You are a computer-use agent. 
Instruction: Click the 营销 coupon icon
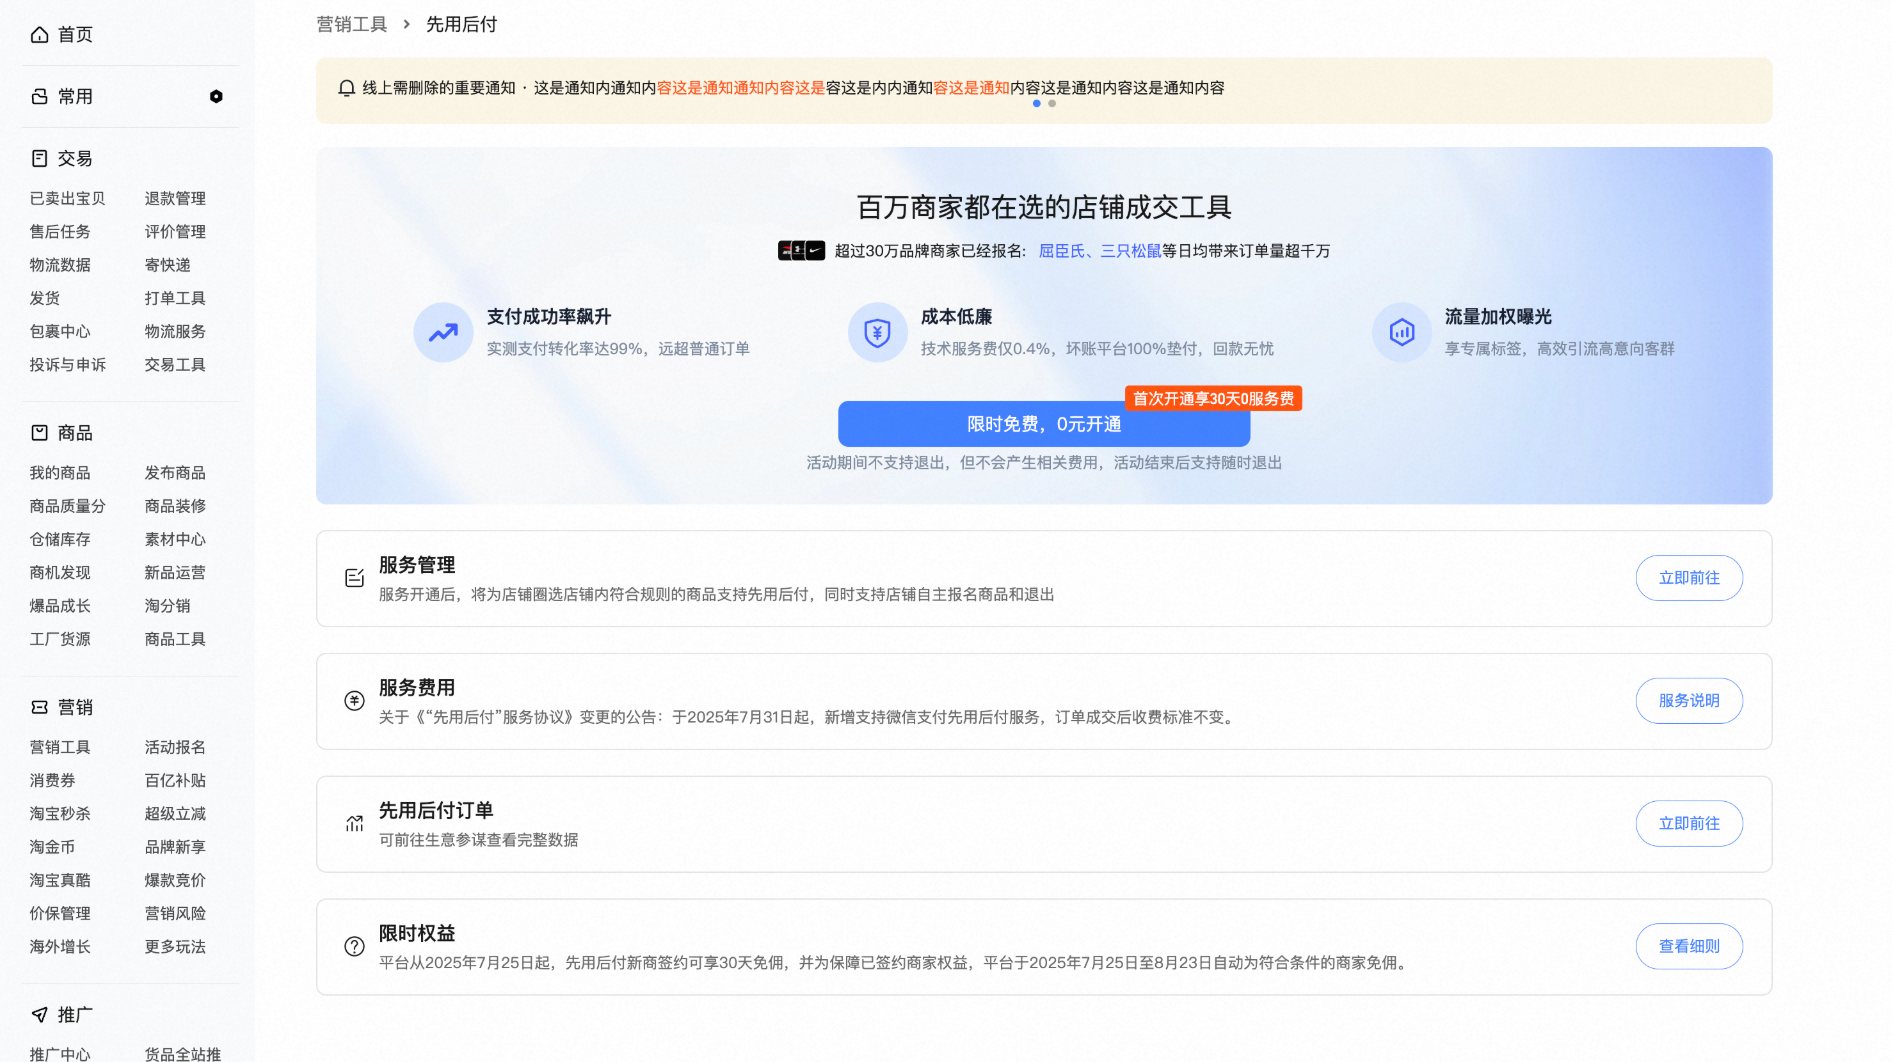pyautogui.click(x=39, y=707)
